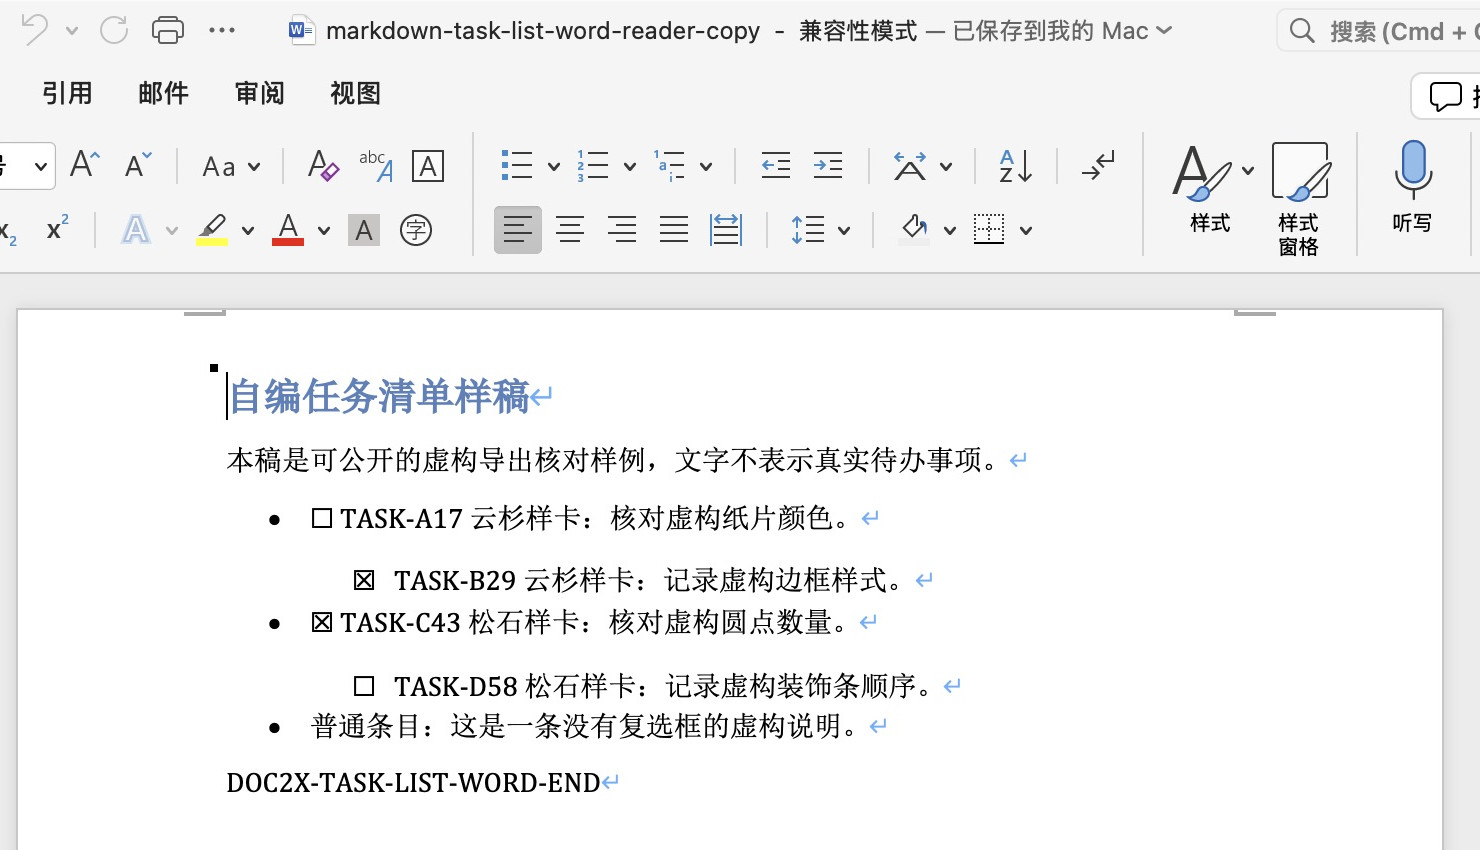Open the 样式窗格 styles pane button
1480x850 pixels.
click(x=1298, y=198)
